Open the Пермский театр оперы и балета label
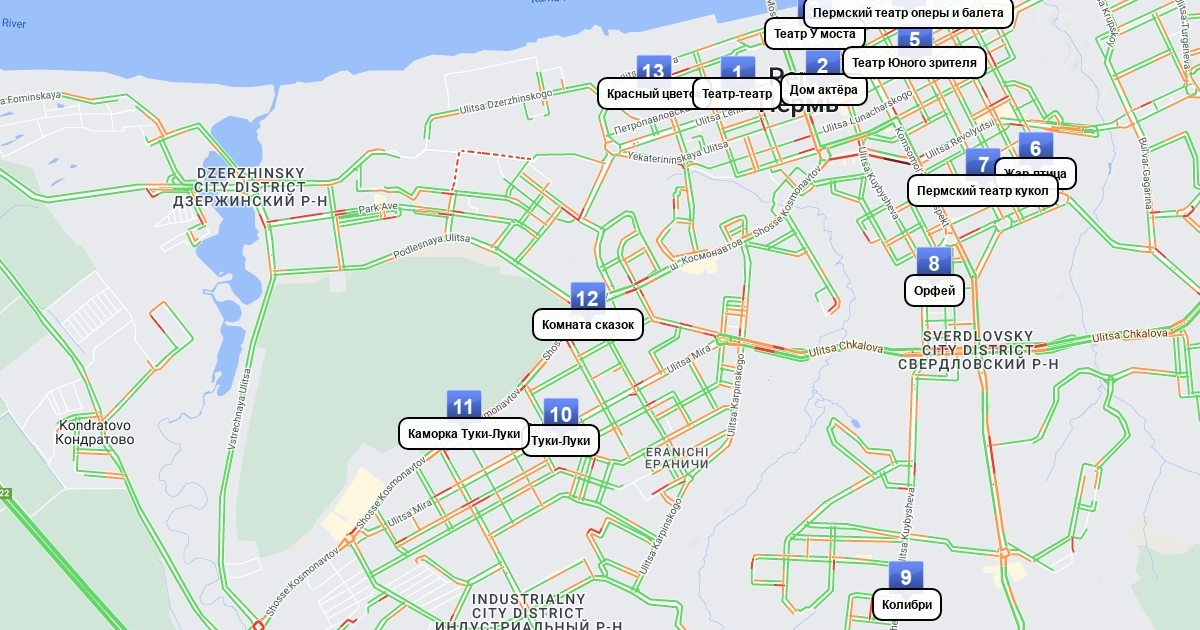This screenshot has height=630, width=1200. [908, 13]
